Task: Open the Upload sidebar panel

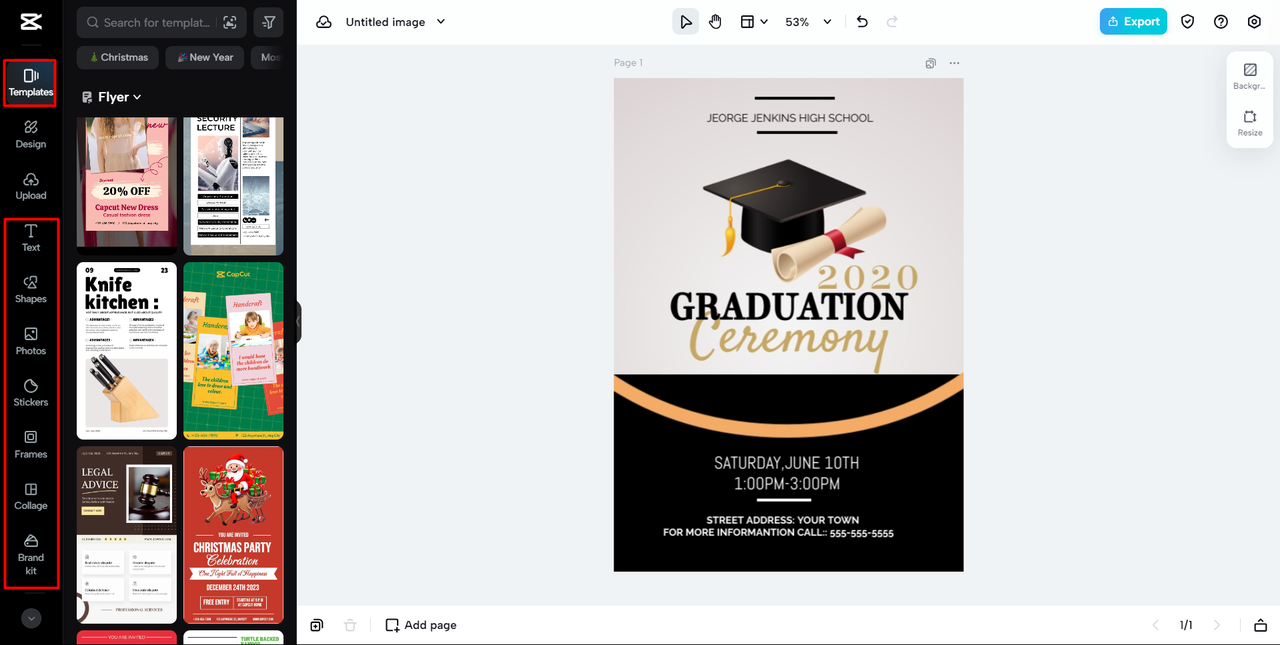Action: (x=31, y=186)
